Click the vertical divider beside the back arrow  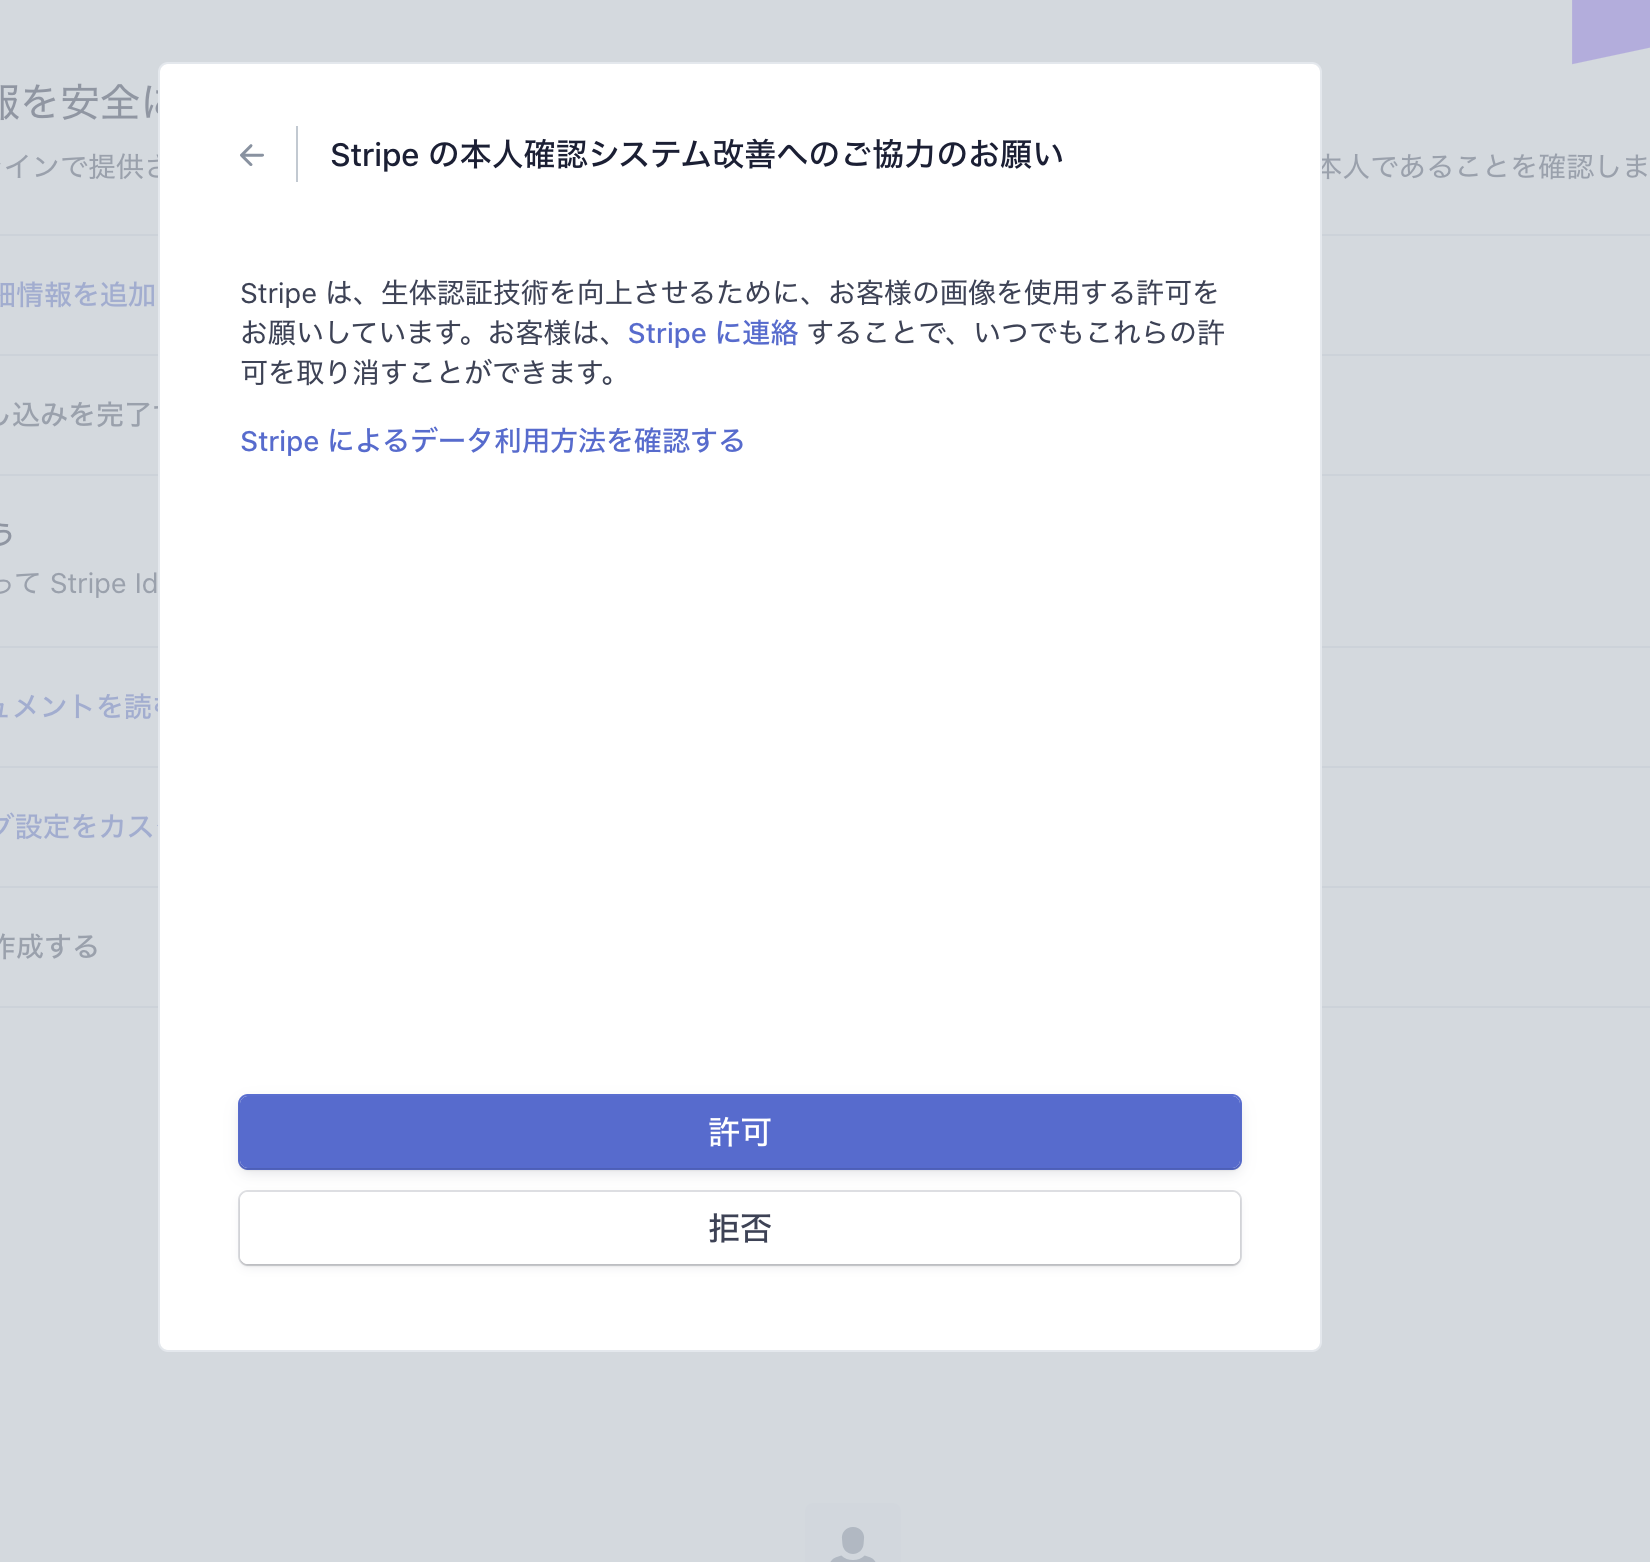click(297, 155)
